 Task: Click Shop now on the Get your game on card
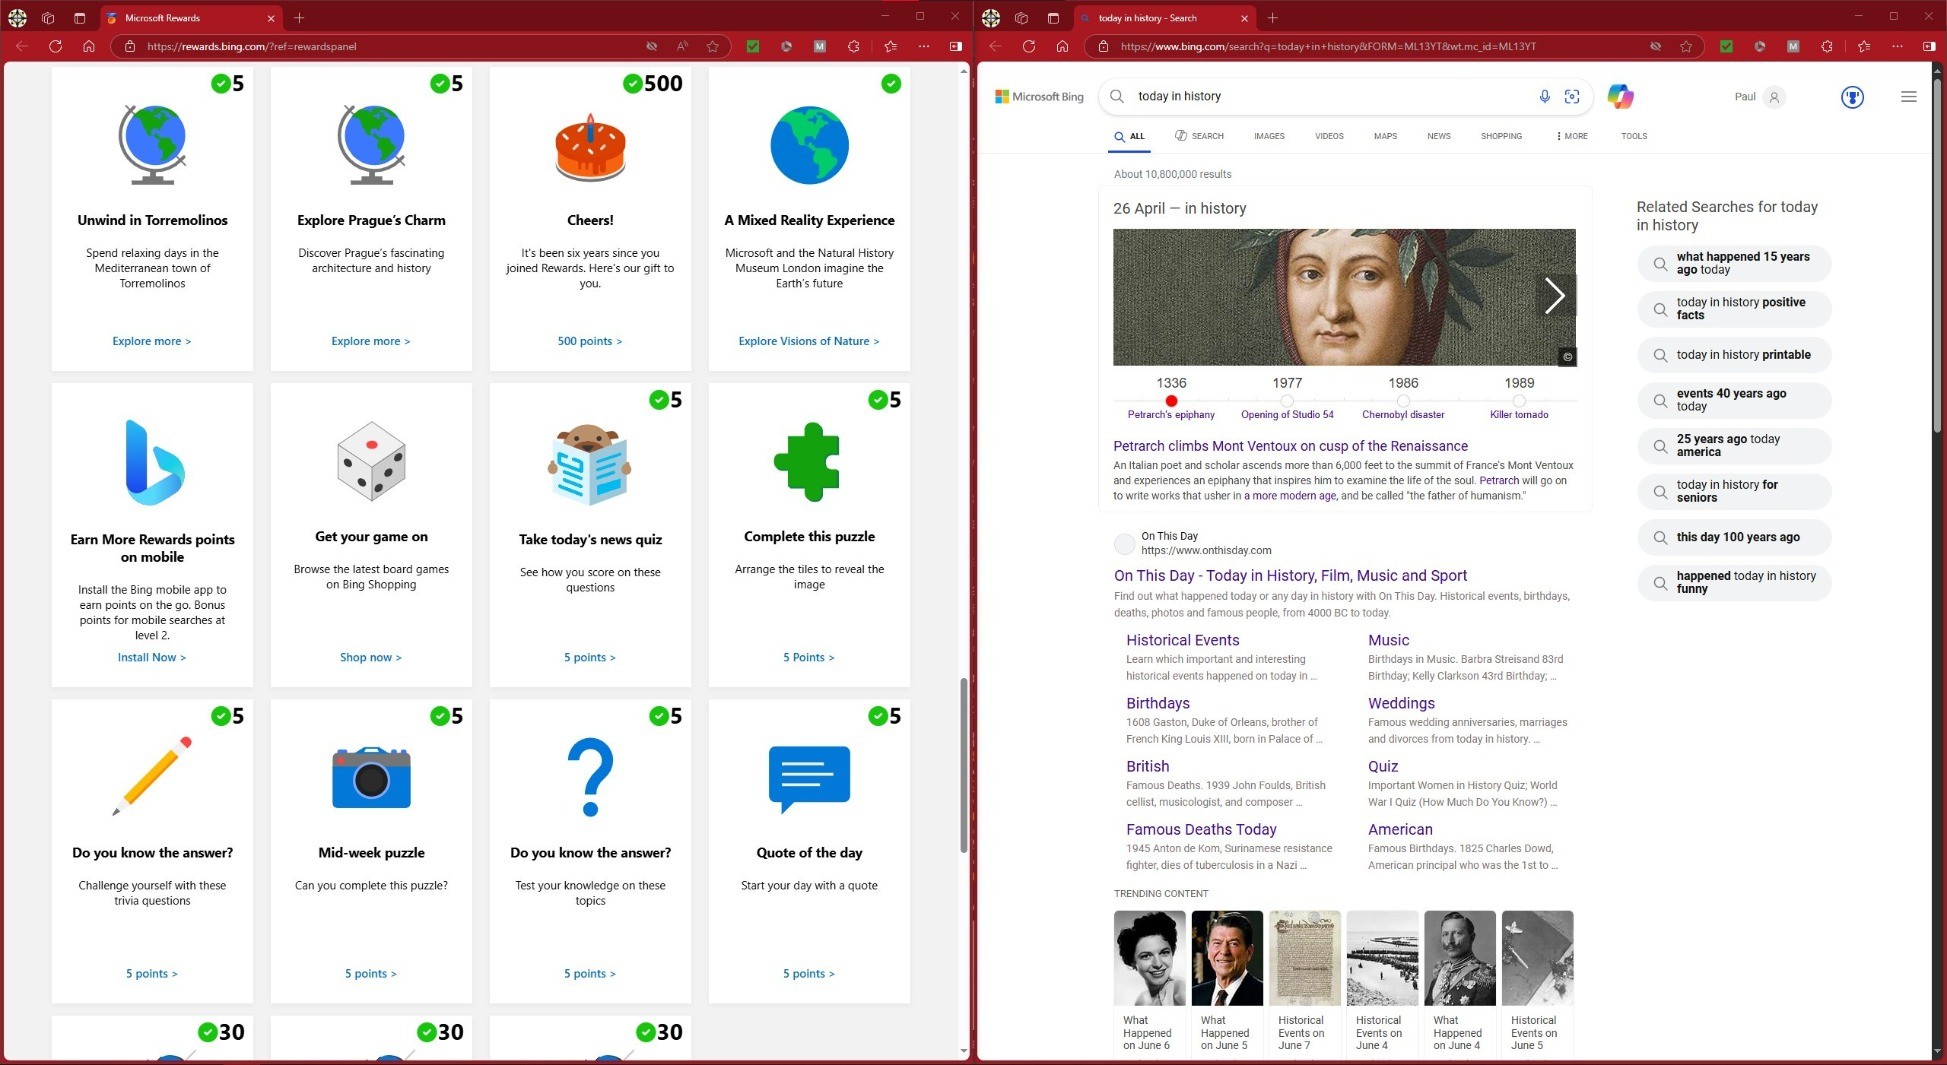[x=371, y=657]
